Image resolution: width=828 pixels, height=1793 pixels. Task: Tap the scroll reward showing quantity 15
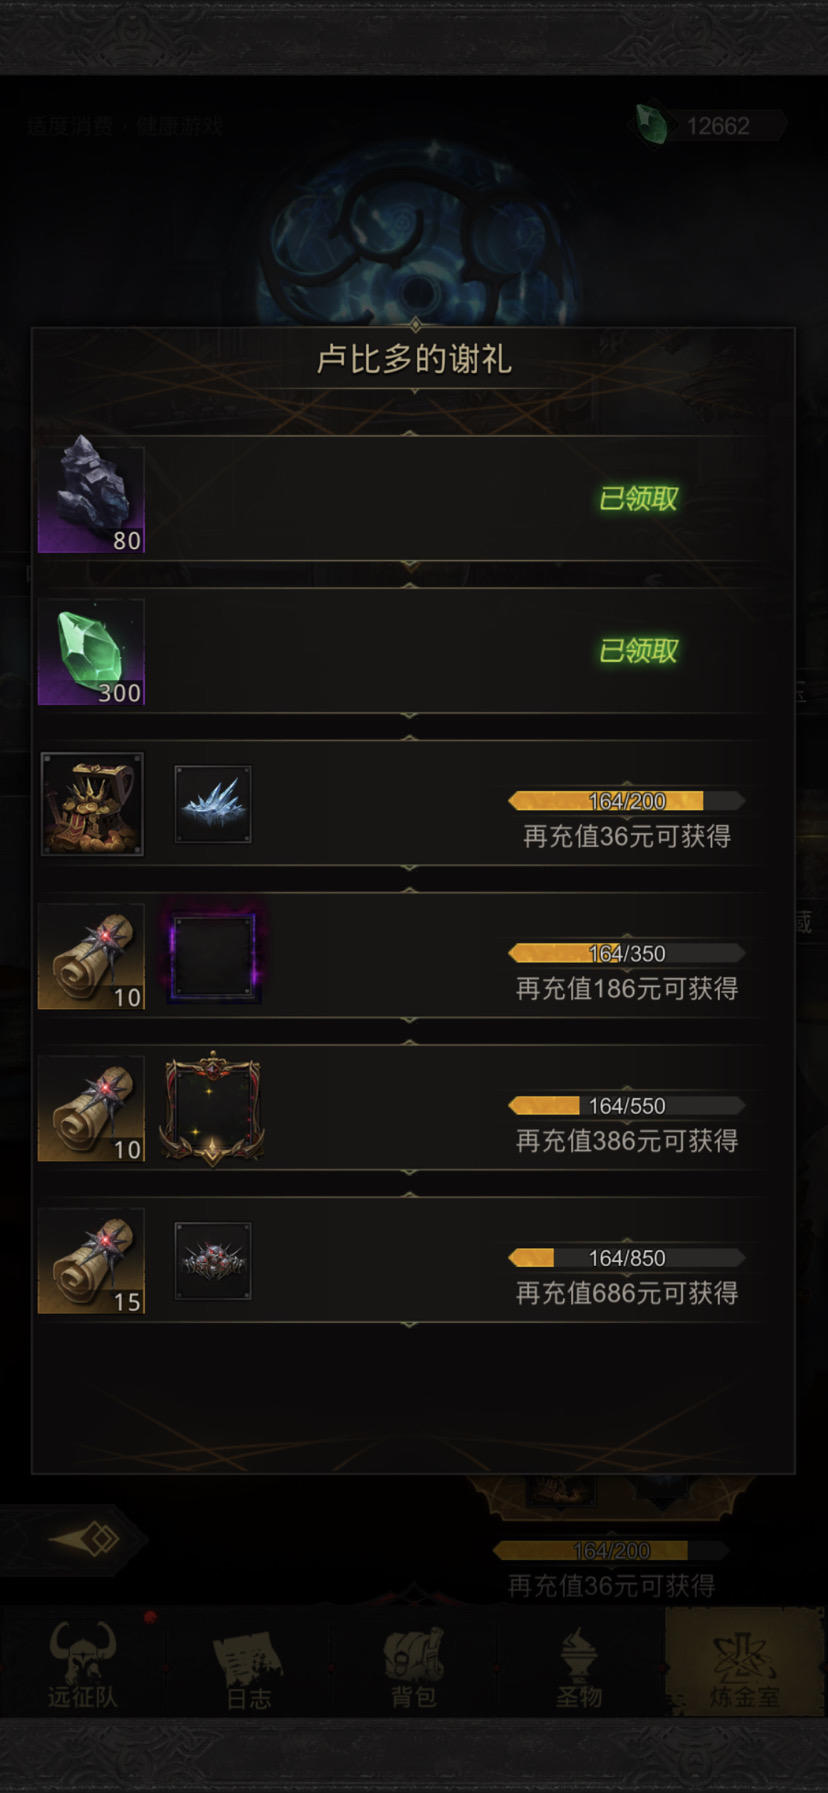tap(91, 1261)
